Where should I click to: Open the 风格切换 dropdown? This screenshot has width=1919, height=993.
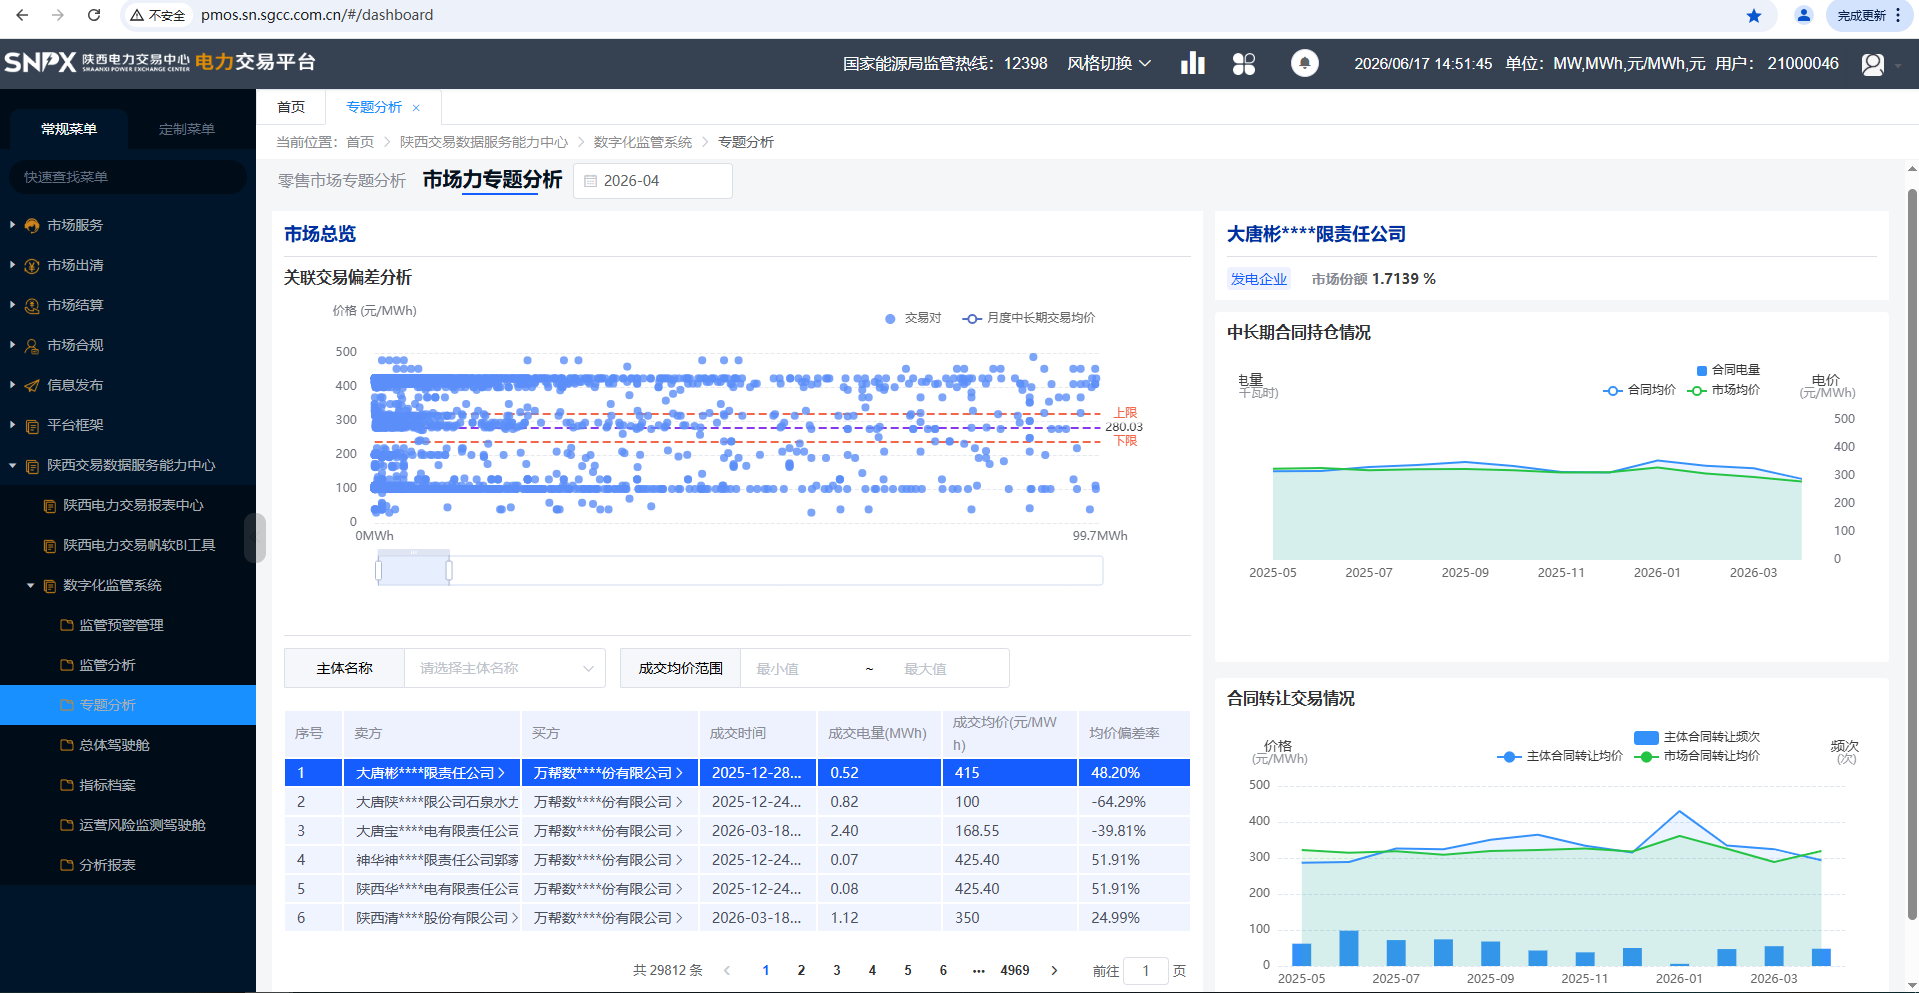pos(1109,63)
